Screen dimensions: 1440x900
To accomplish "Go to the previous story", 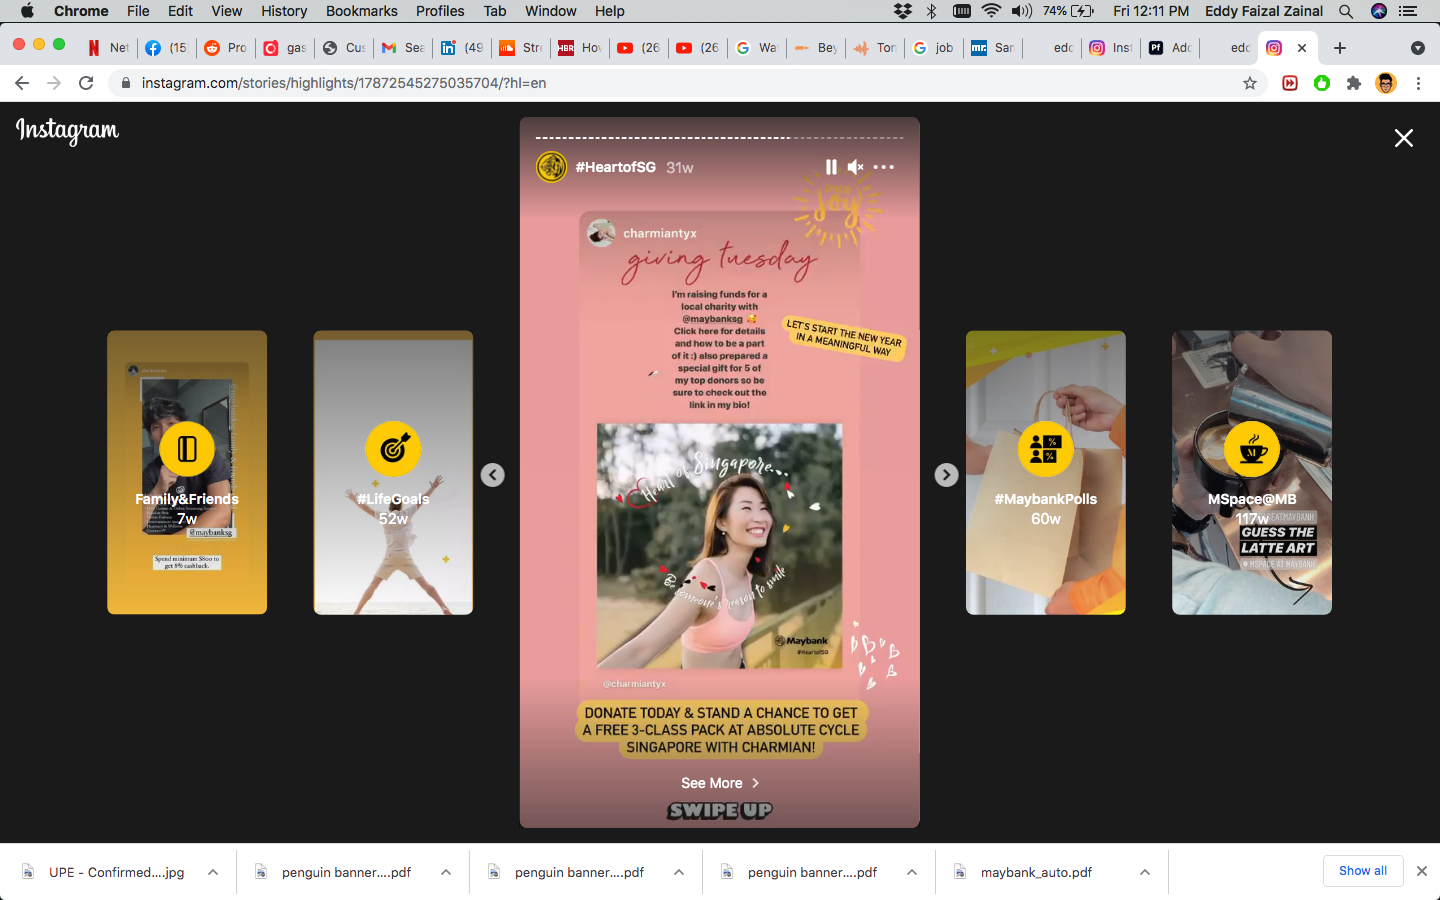I will click(493, 475).
